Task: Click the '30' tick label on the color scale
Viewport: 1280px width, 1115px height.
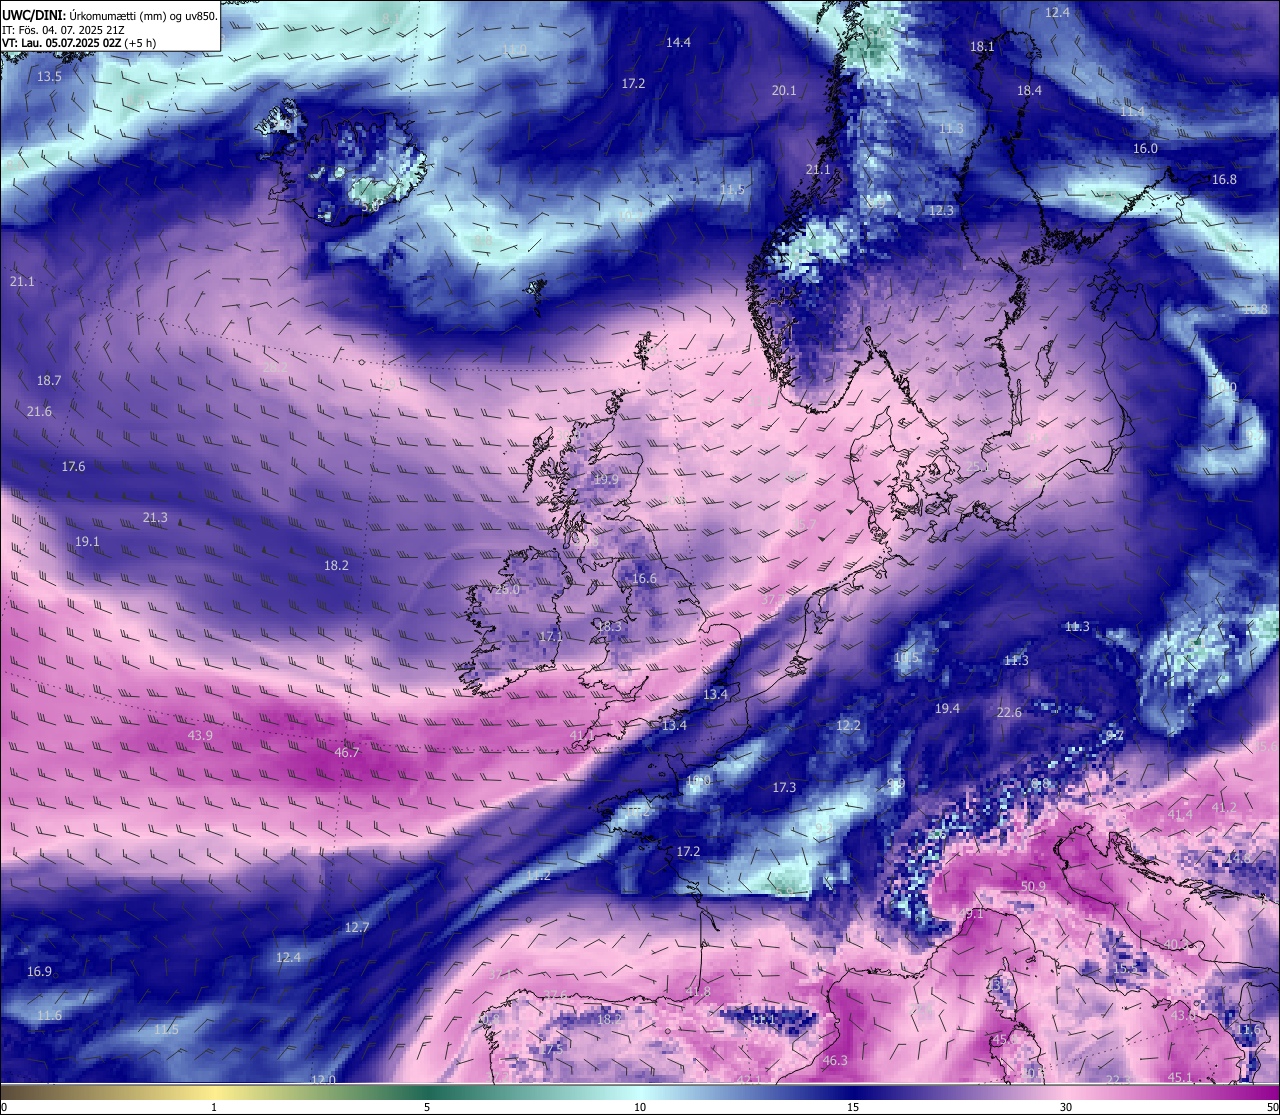Action: 1066,1107
